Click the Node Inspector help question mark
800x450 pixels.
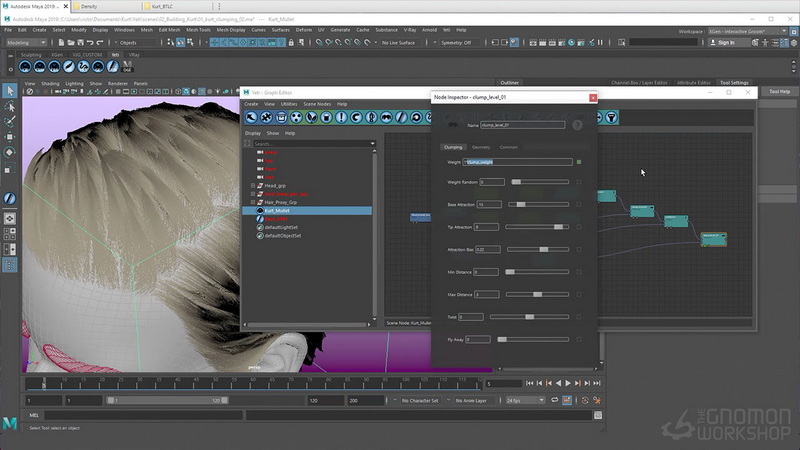[577, 125]
